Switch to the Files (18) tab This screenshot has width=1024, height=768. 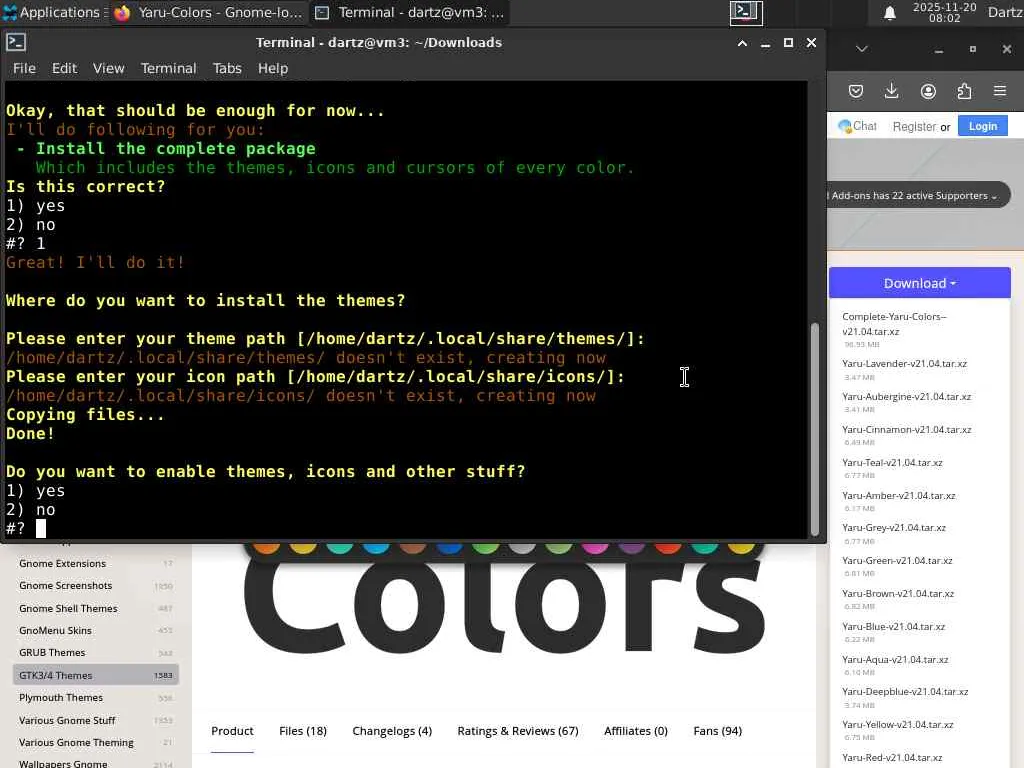[x=303, y=731]
